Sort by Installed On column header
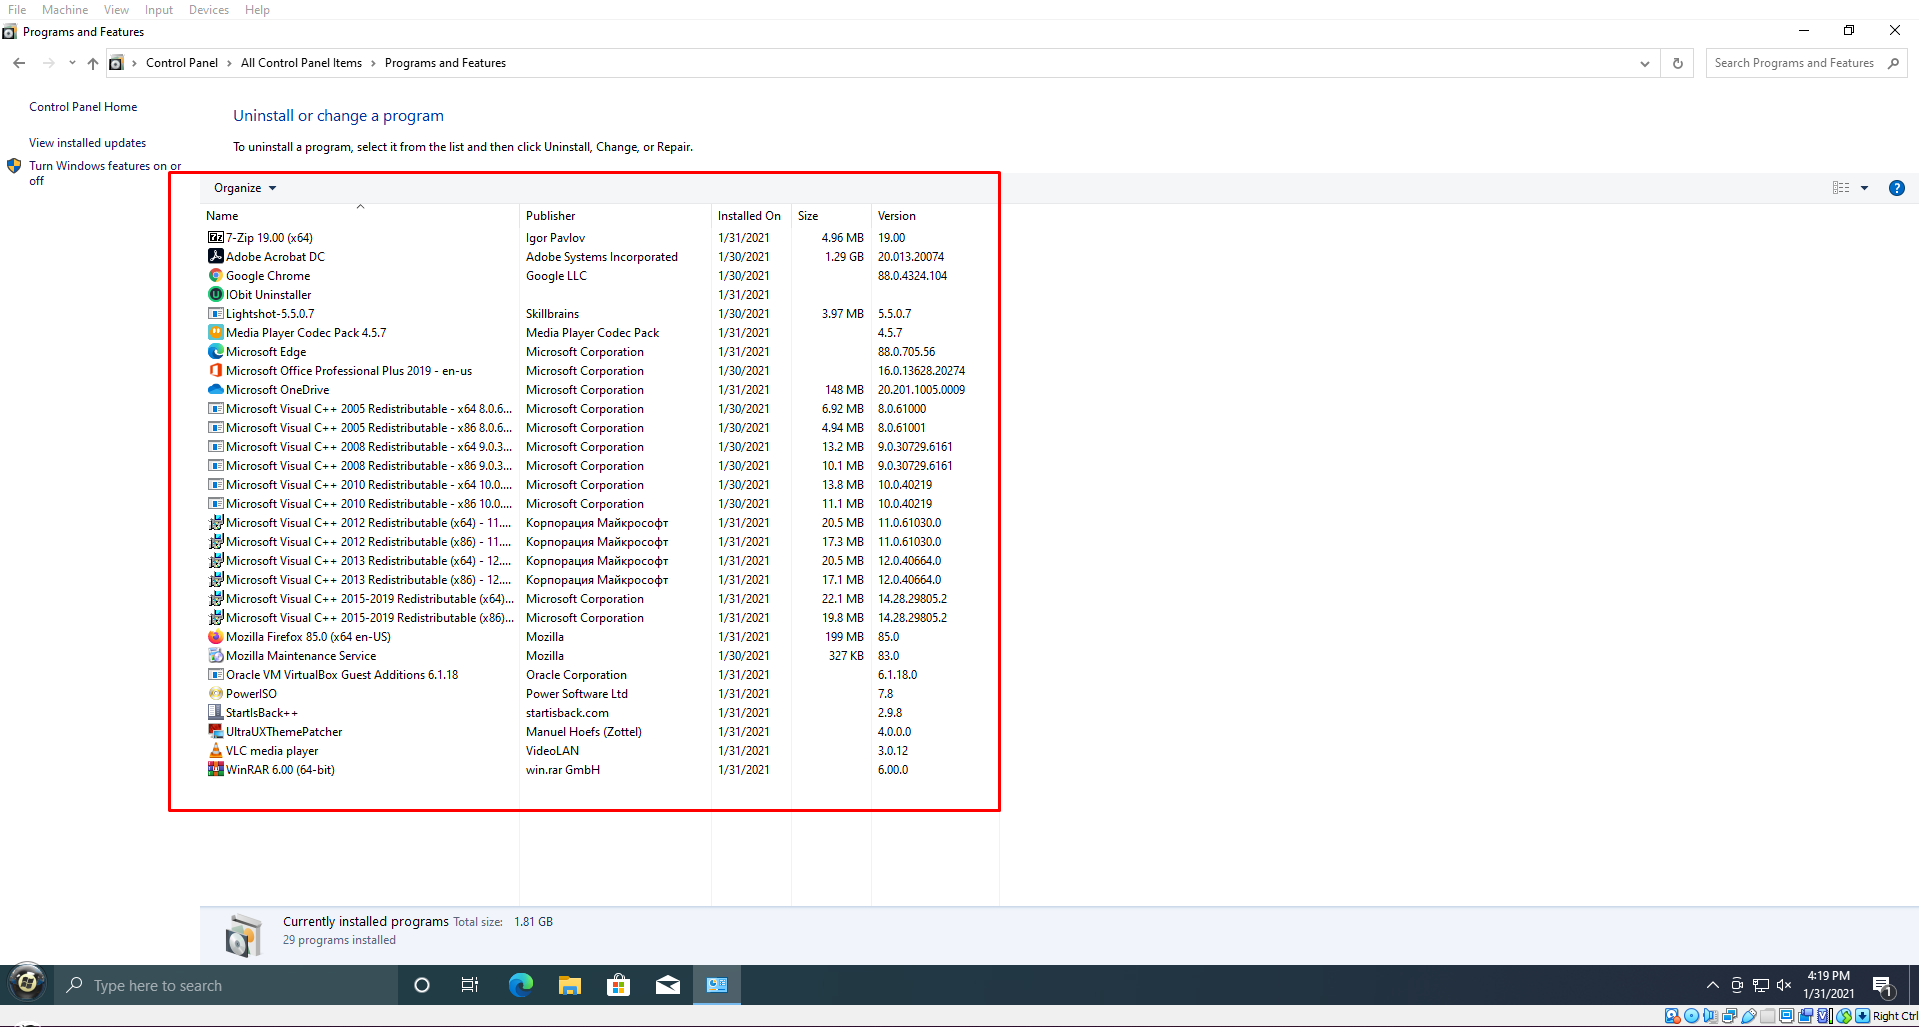The width and height of the screenshot is (1919, 1027). point(751,216)
